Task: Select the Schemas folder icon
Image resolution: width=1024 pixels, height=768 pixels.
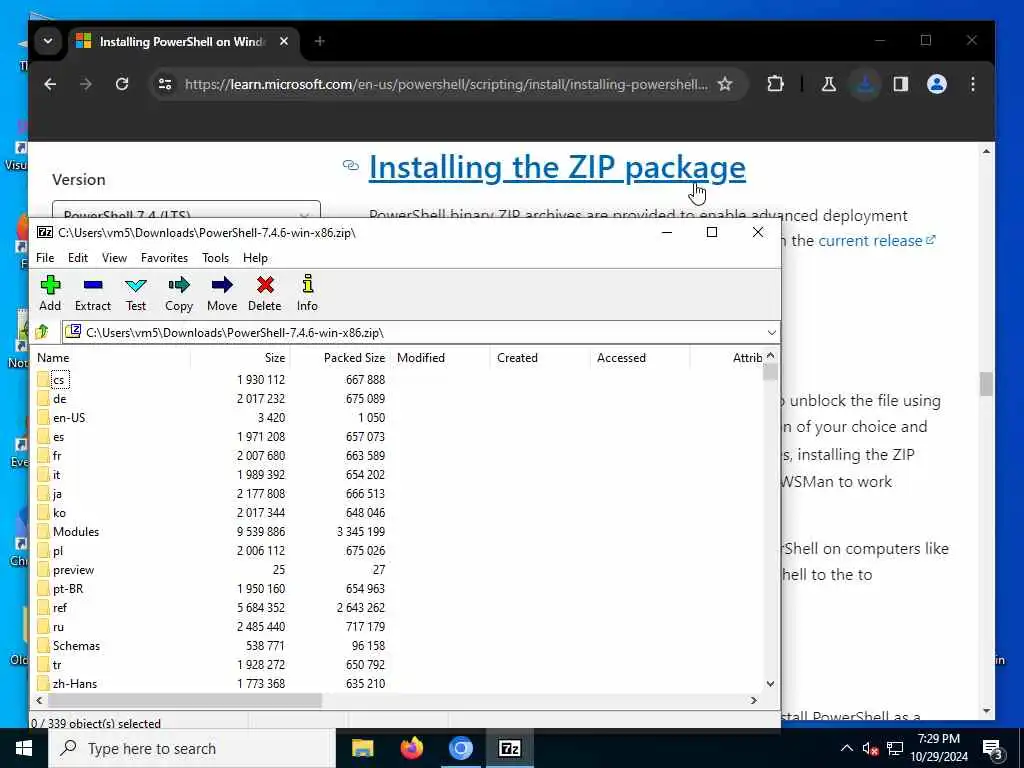Action: pyautogui.click(x=43, y=645)
